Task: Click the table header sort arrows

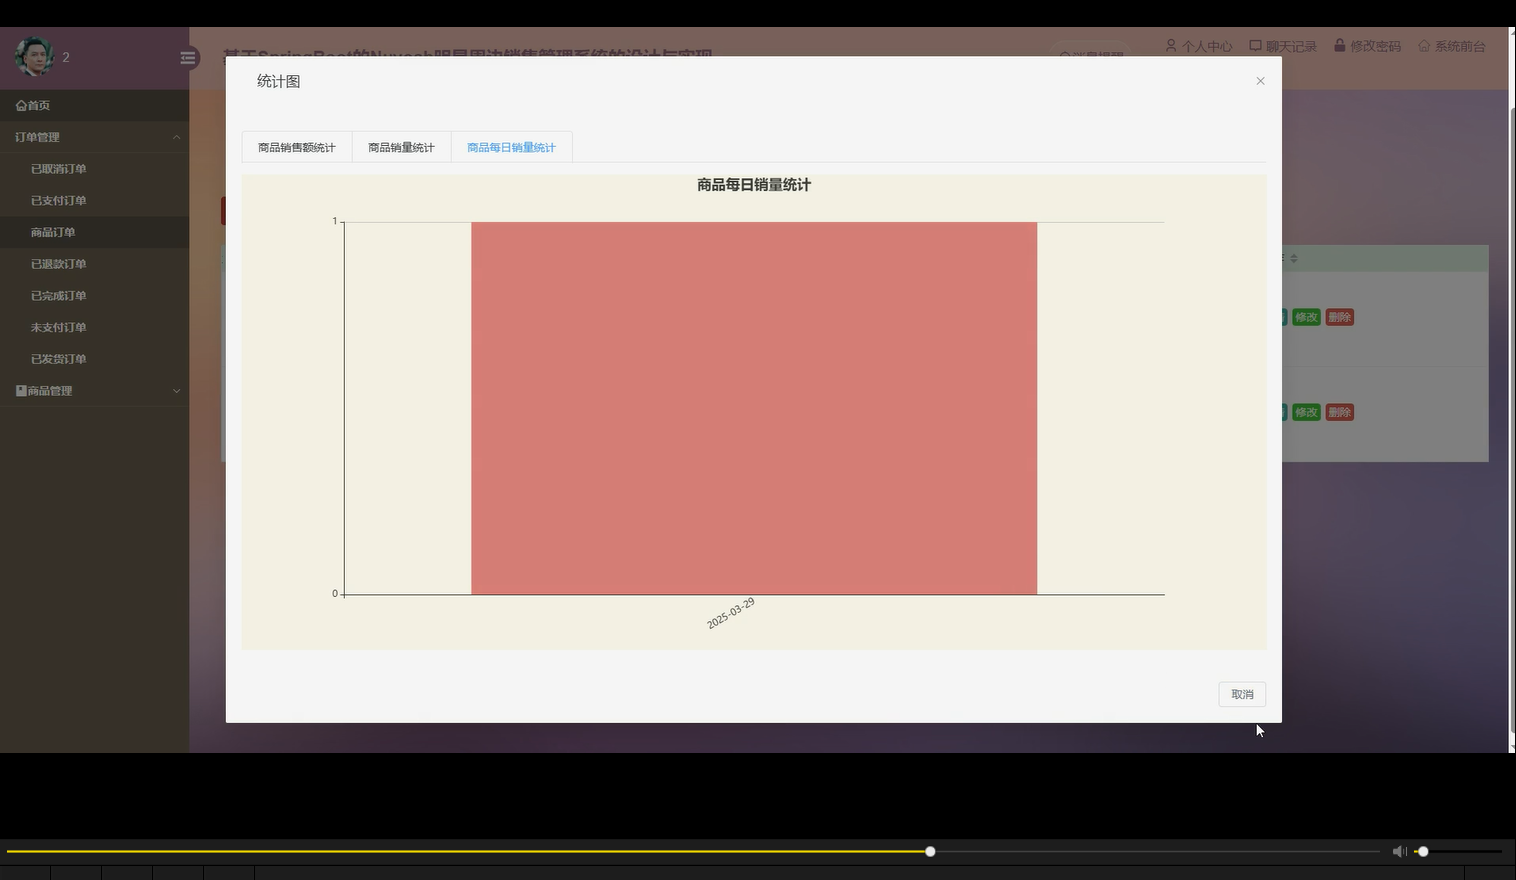Action: click(x=1293, y=258)
